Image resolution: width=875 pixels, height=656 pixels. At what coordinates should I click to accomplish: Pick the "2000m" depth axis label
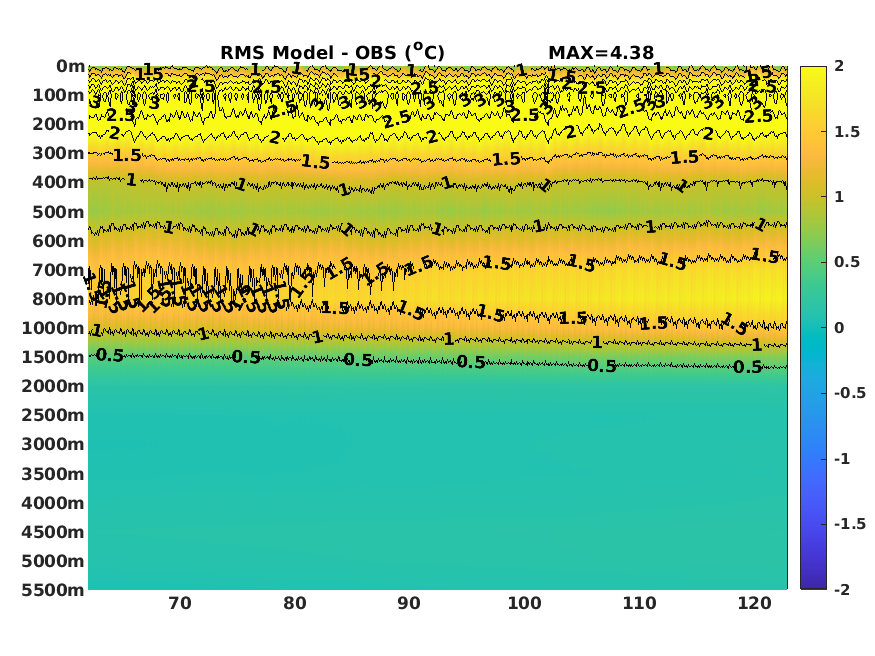pyautogui.click(x=53, y=386)
